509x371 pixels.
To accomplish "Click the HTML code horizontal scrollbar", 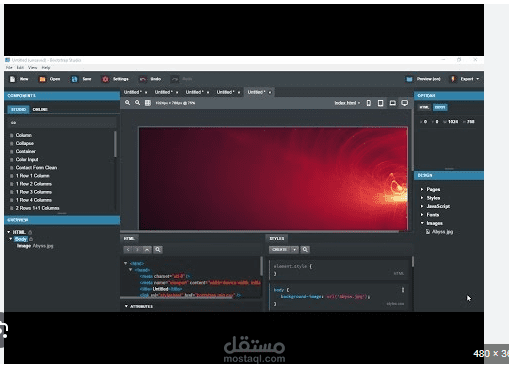I will click(177, 297).
